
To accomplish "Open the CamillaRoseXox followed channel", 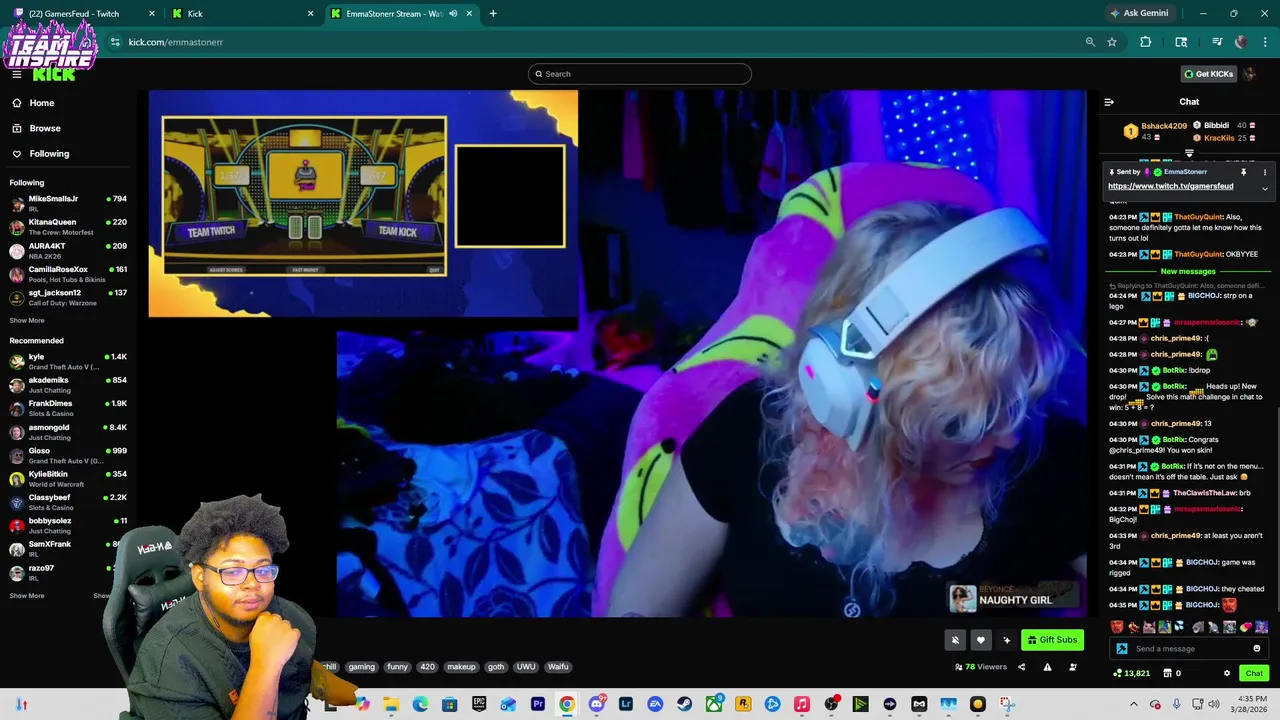I will 68,273.
